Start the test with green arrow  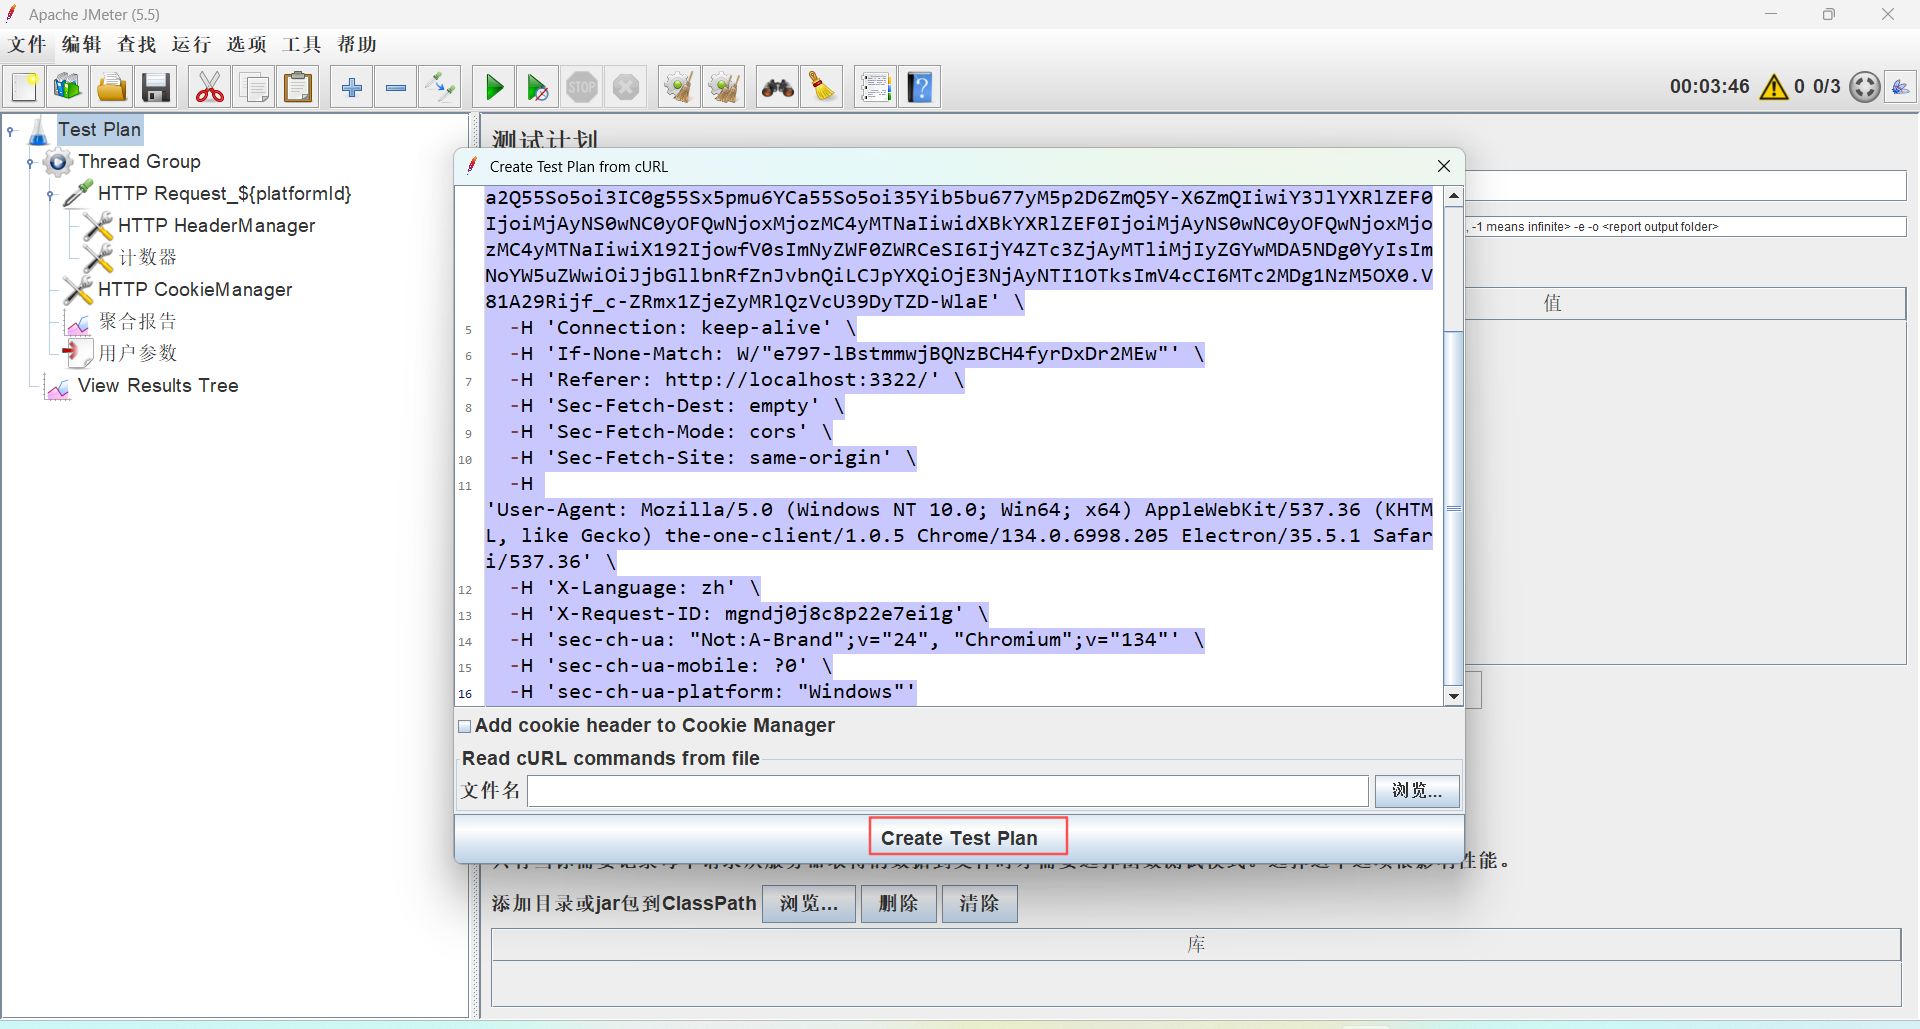494,87
